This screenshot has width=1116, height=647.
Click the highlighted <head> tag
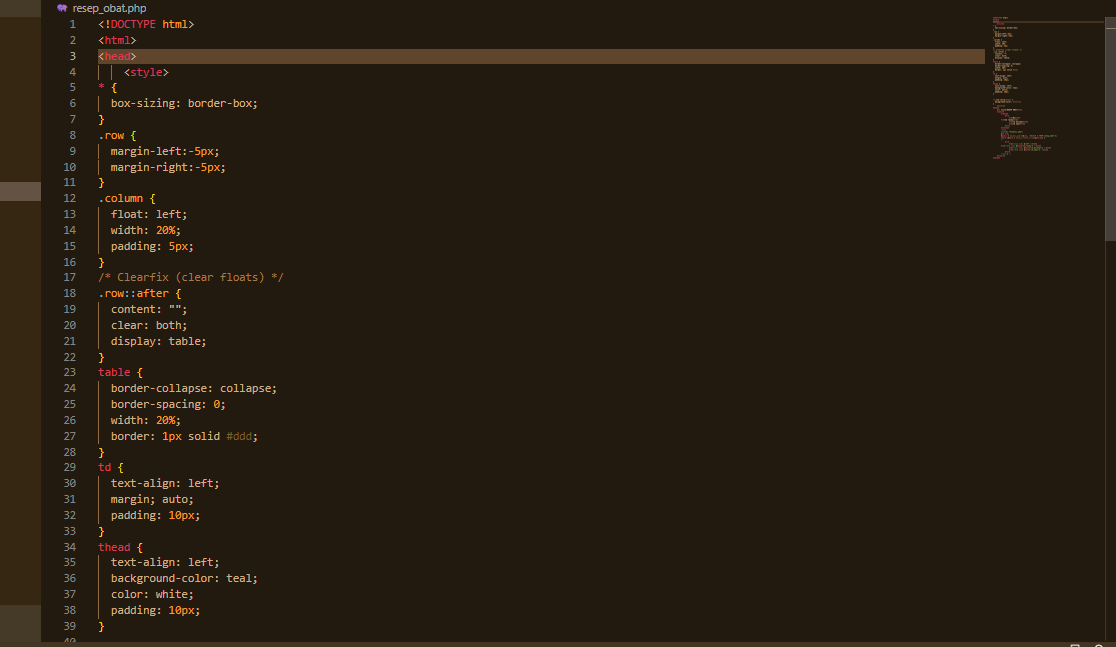[x=117, y=56]
